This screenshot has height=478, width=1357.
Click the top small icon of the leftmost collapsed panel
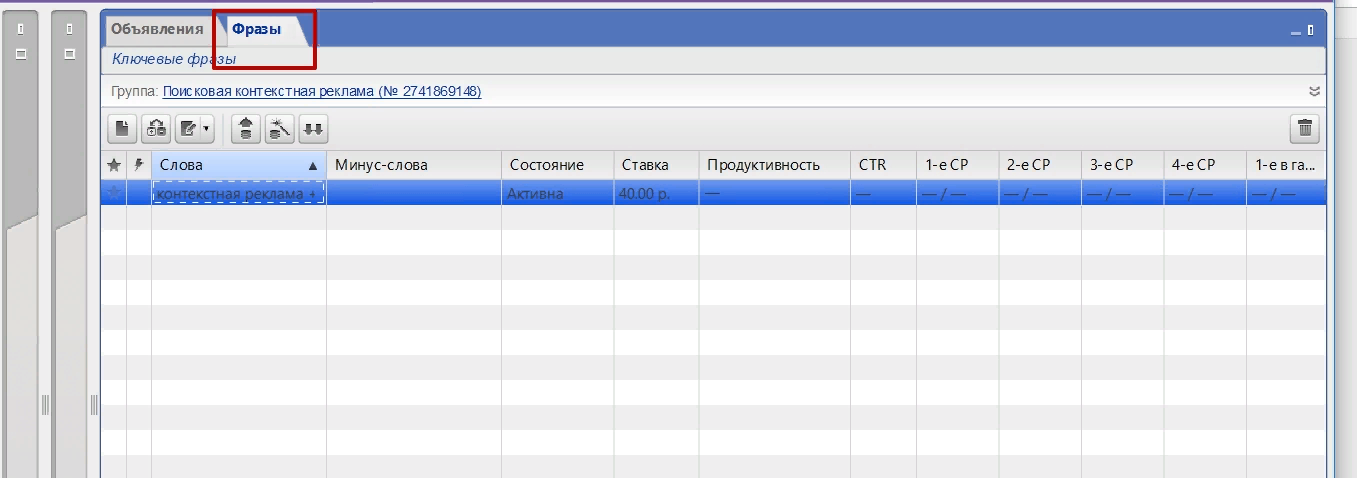point(21,29)
